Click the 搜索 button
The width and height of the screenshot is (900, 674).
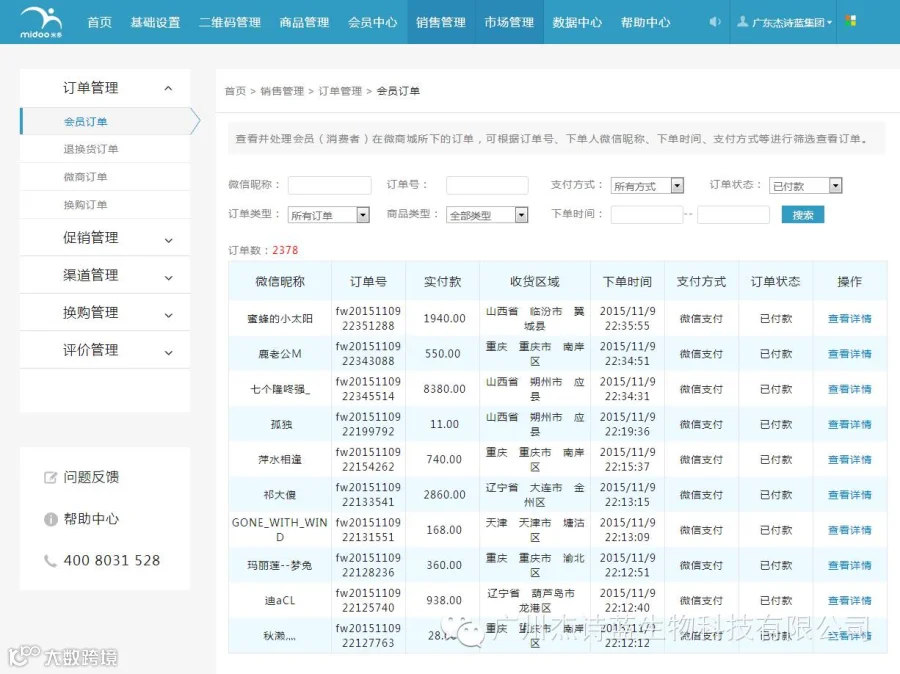(802, 215)
